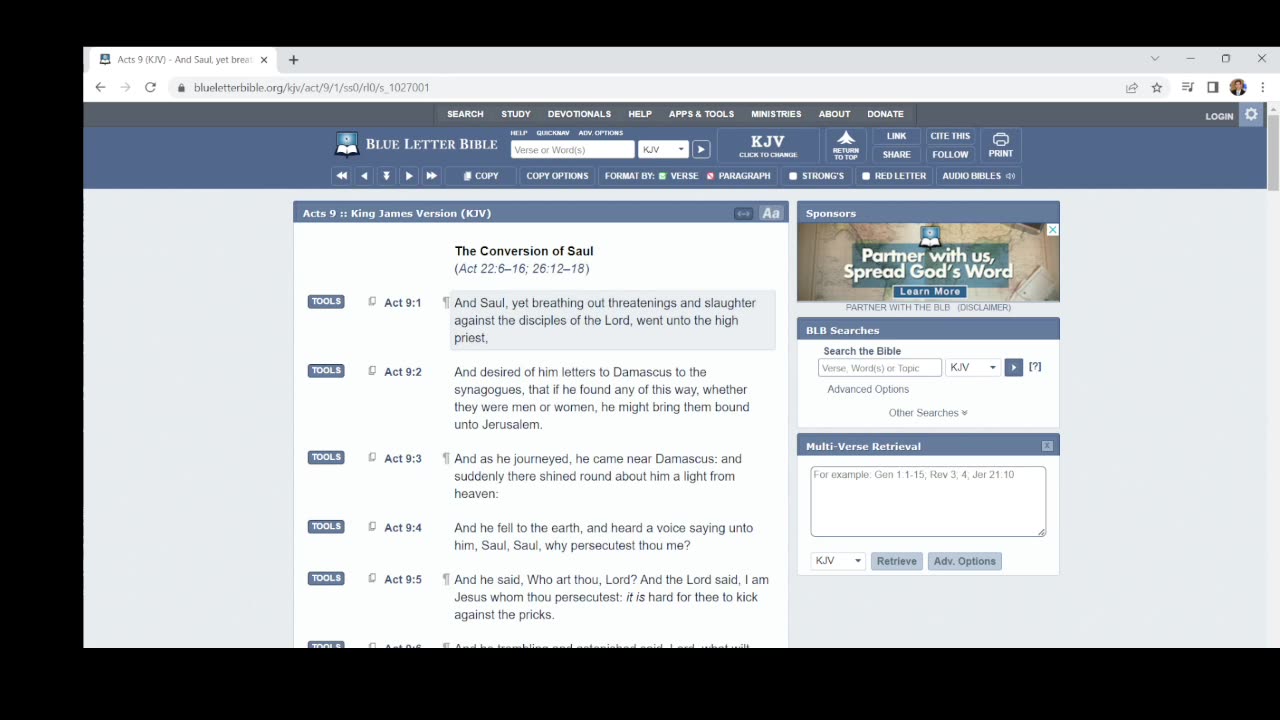1280x720 pixels.
Task: Click copy icon beside Act 9:4
Action: point(372,527)
